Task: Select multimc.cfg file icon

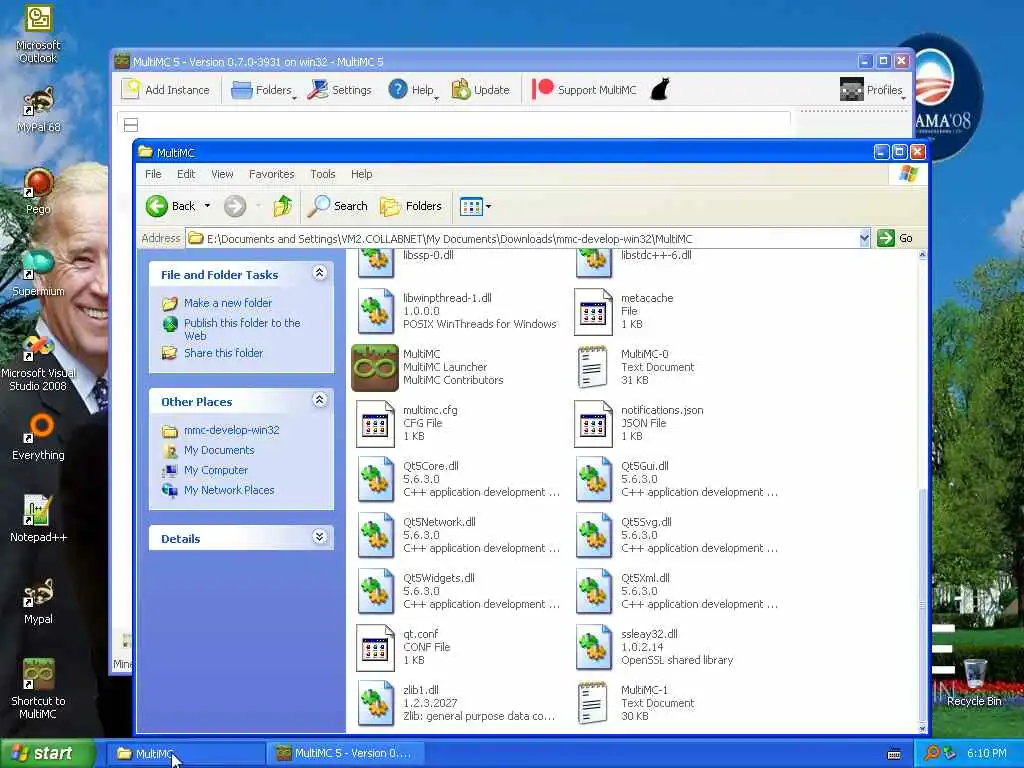Action: [x=376, y=424]
